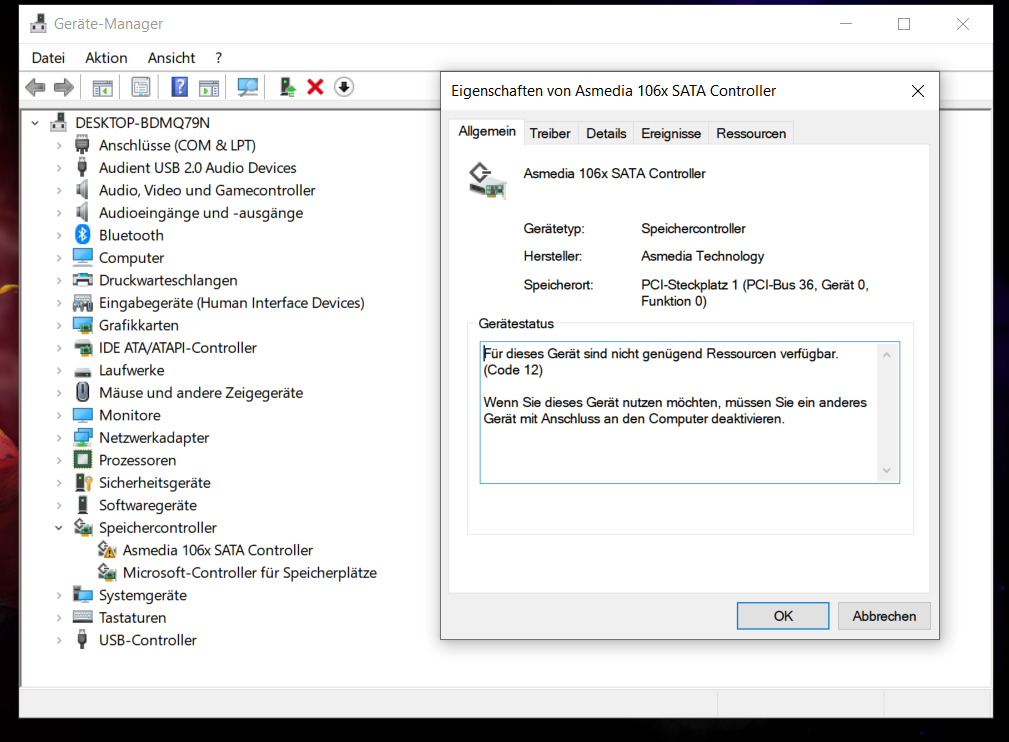Minimize the Geräte-Manager window
Screen dimensions: 1009x742
coord(846,24)
